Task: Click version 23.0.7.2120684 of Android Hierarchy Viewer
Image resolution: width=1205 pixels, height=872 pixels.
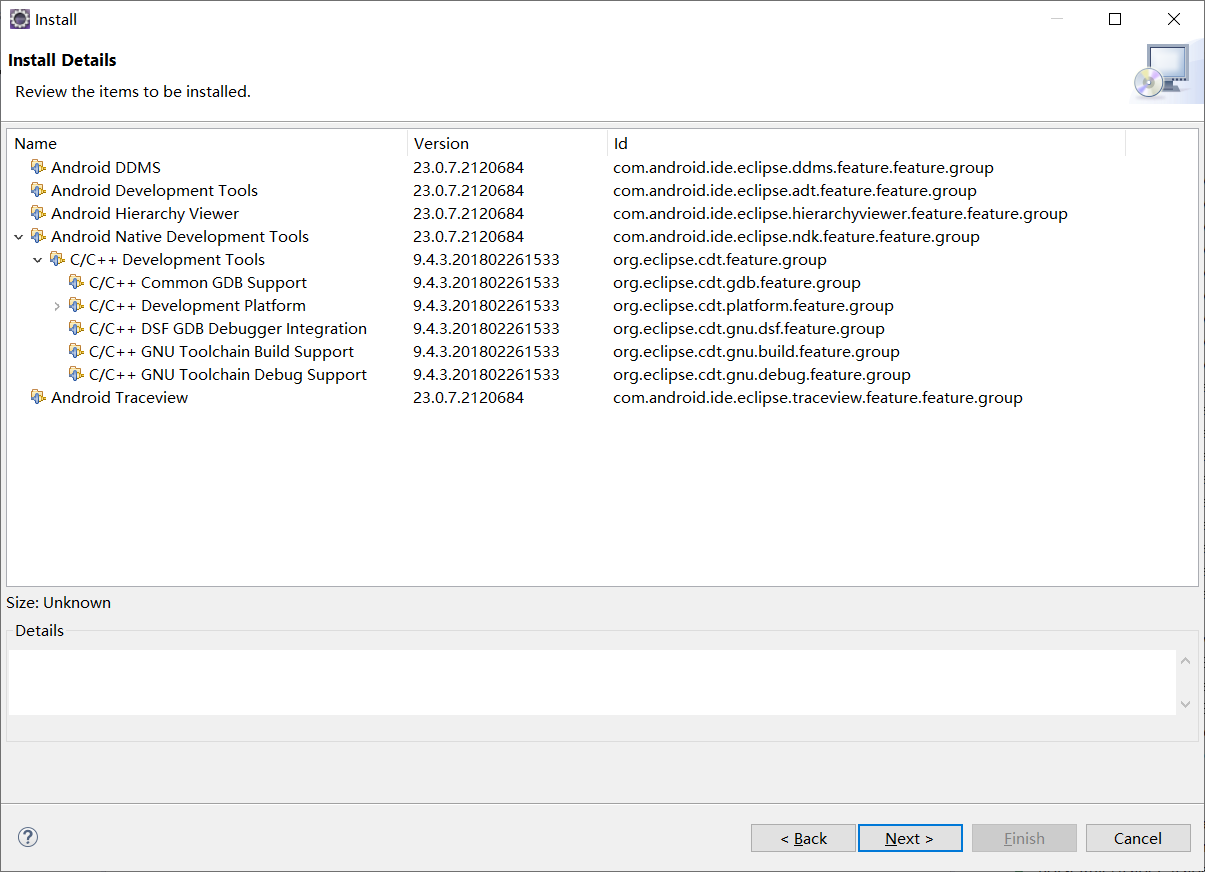Action: 468,213
